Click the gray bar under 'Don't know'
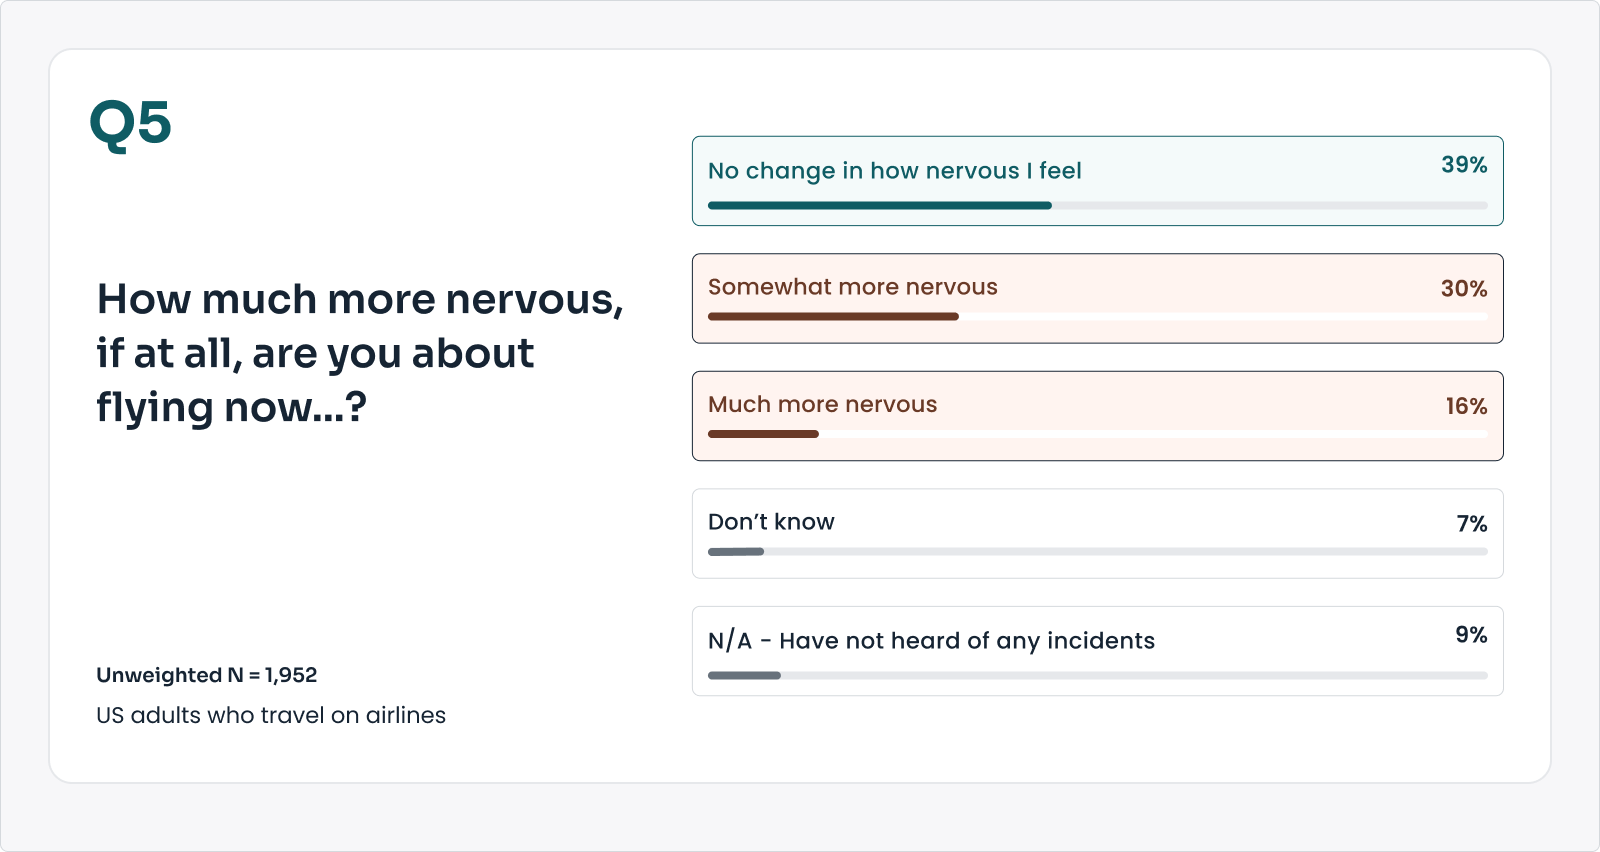This screenshot has height=852, width=1600. 736,552
